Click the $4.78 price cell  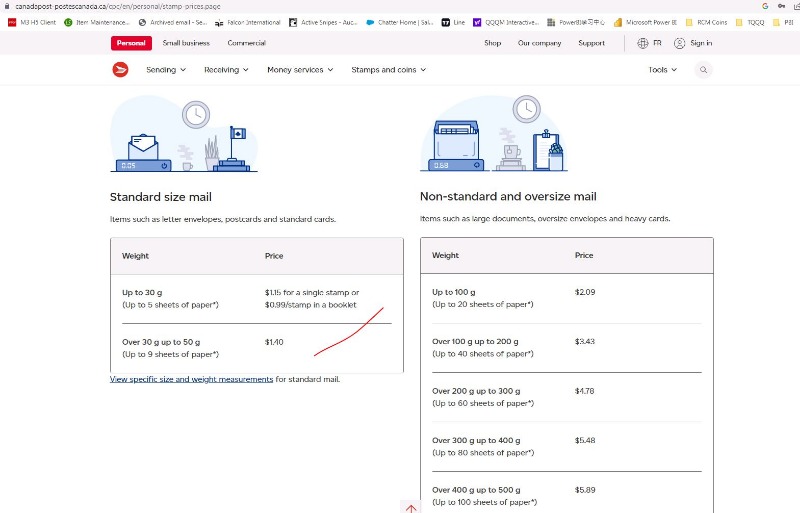pyautogui.click(x=585, y=391)
